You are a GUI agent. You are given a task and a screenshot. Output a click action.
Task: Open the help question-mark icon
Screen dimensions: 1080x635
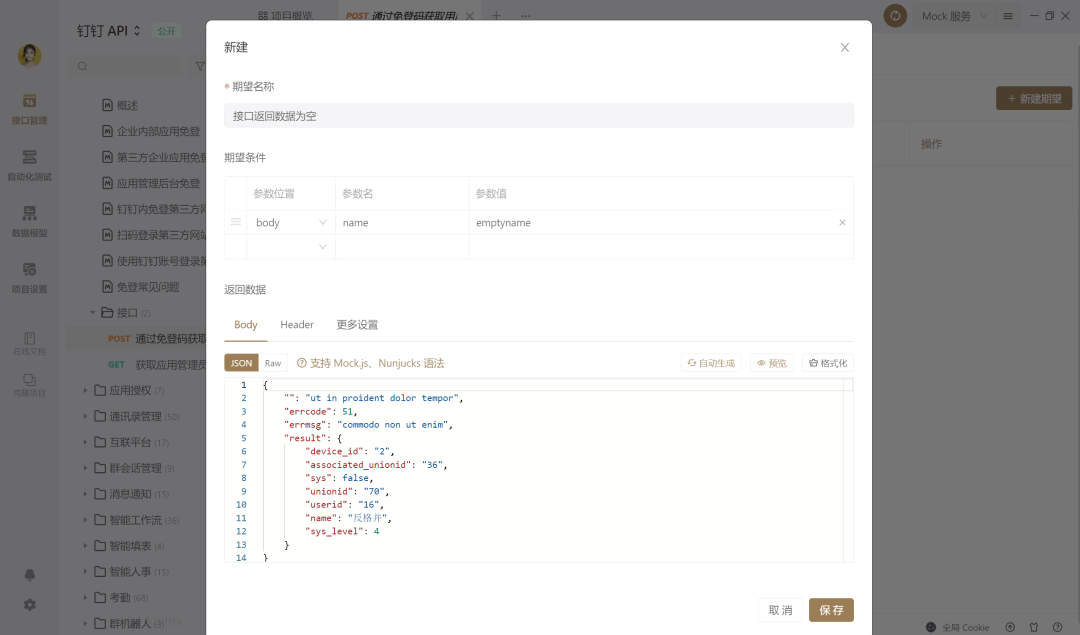point(1057,627)
